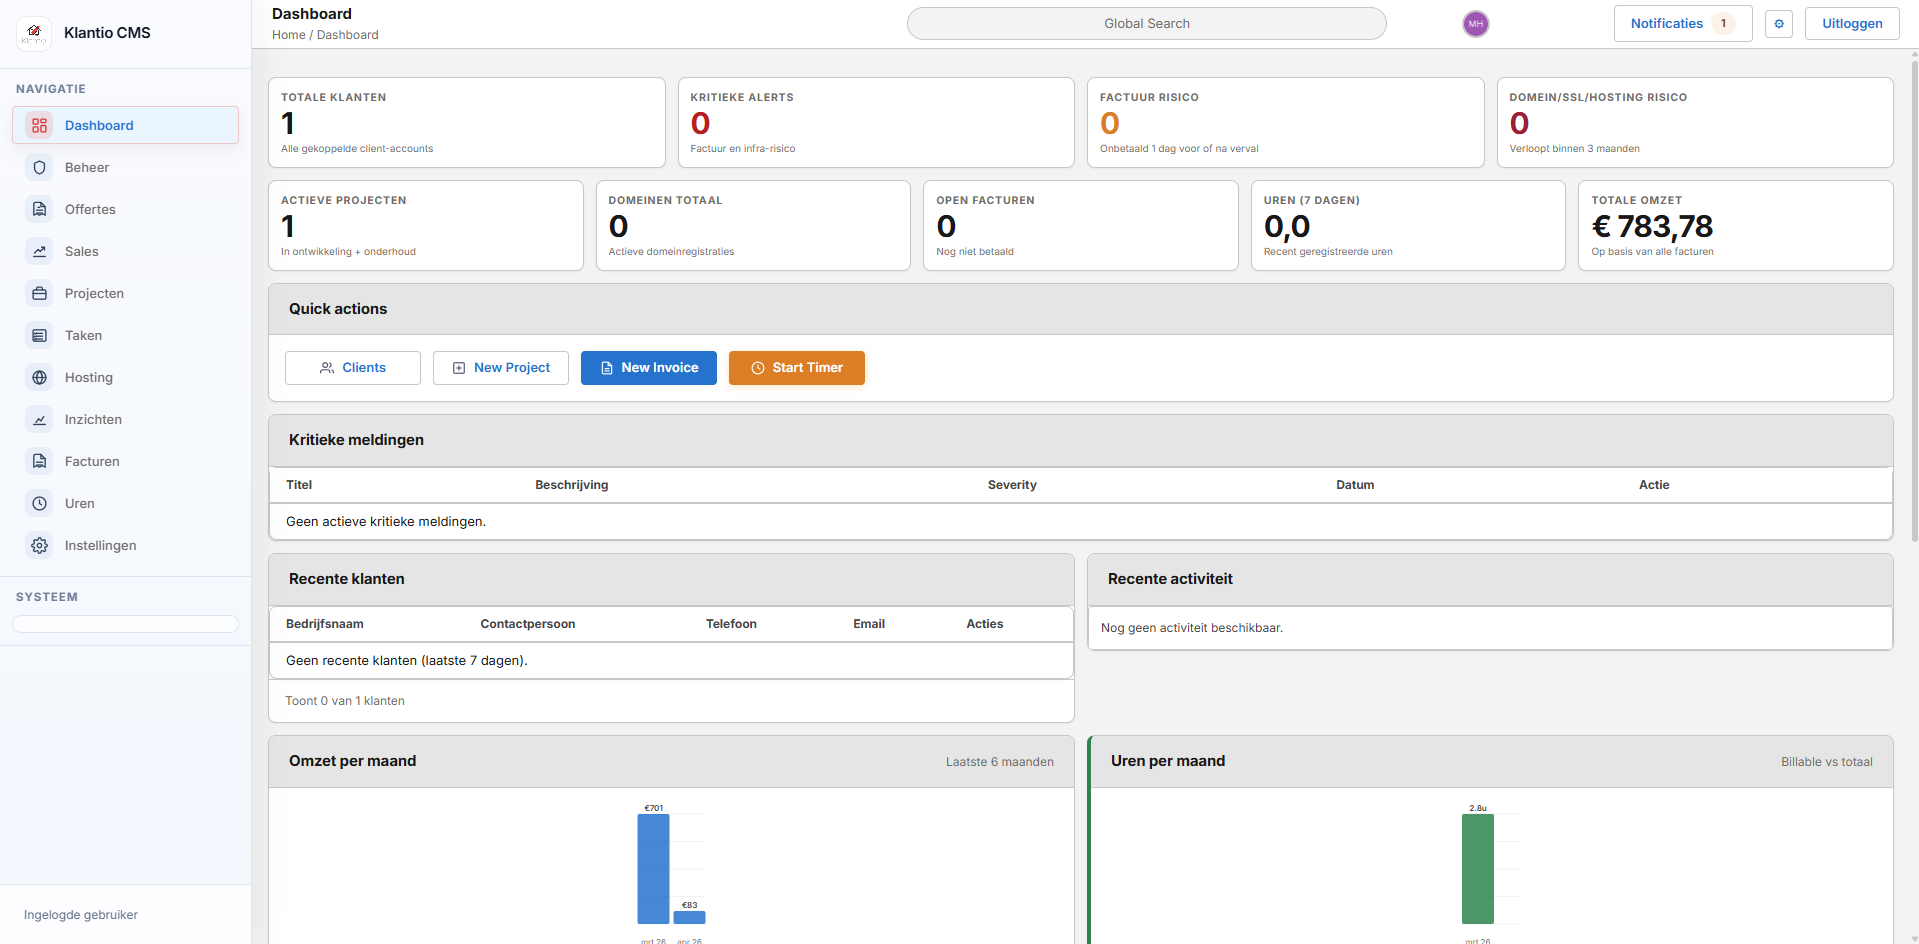The width and height of the screenshot is (1919, 944).
Task: Click the clock icon on Start Timer button
Action: tap(758, 368)
